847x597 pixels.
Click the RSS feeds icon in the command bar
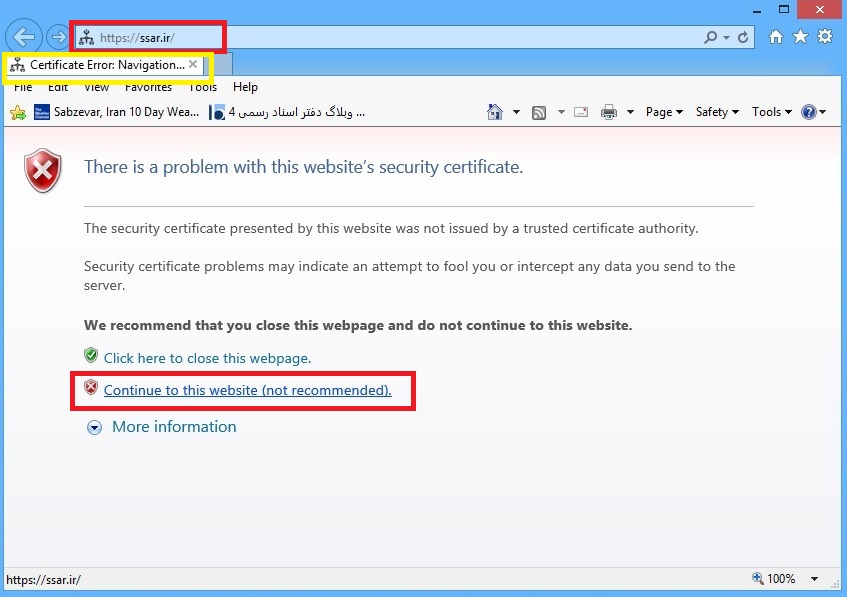[539, 112]
